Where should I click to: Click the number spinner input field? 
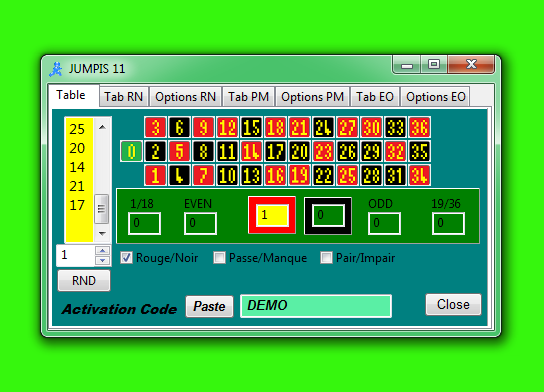[x=76, y=255]
